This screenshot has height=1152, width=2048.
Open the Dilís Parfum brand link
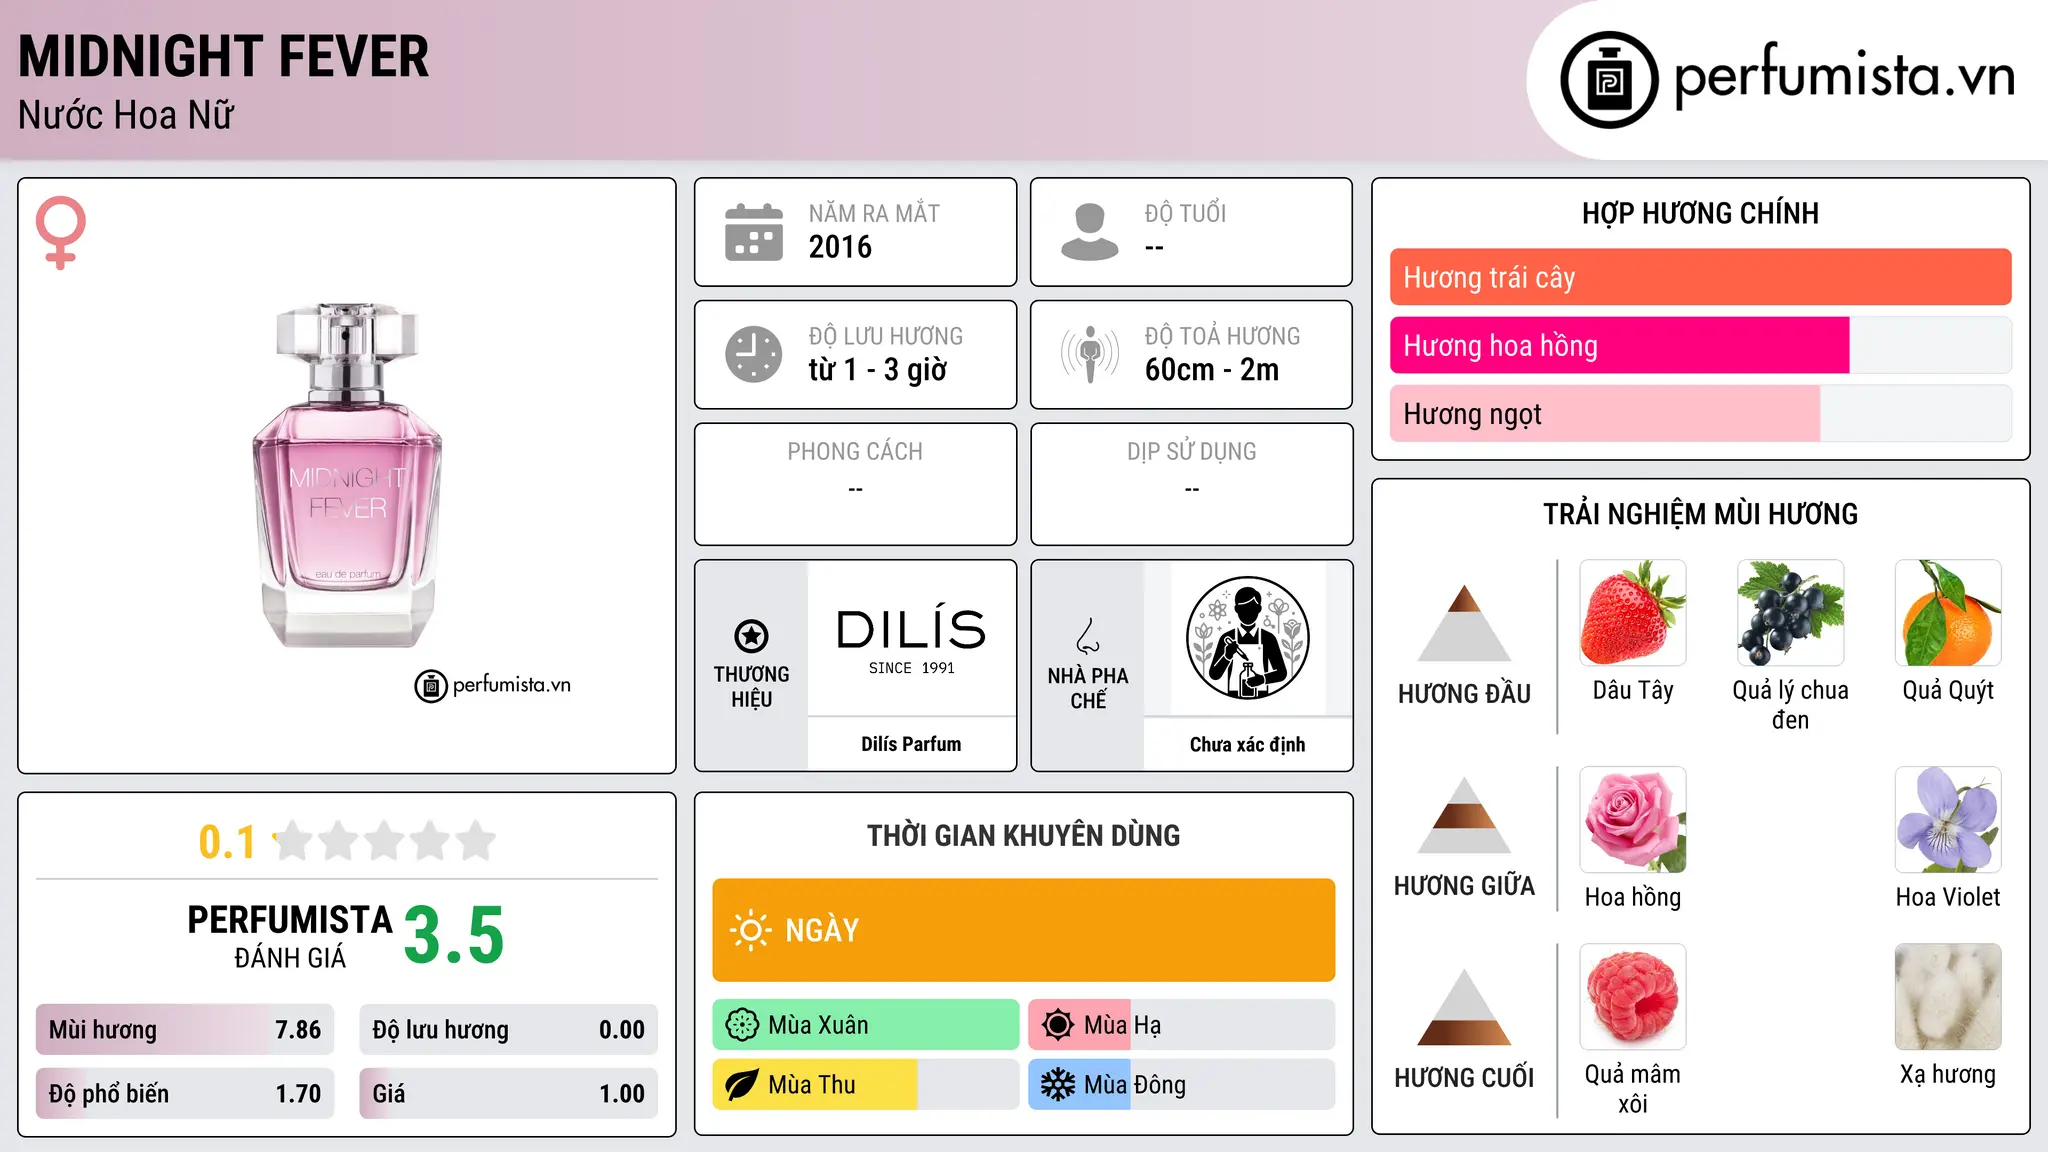point(911,744)
